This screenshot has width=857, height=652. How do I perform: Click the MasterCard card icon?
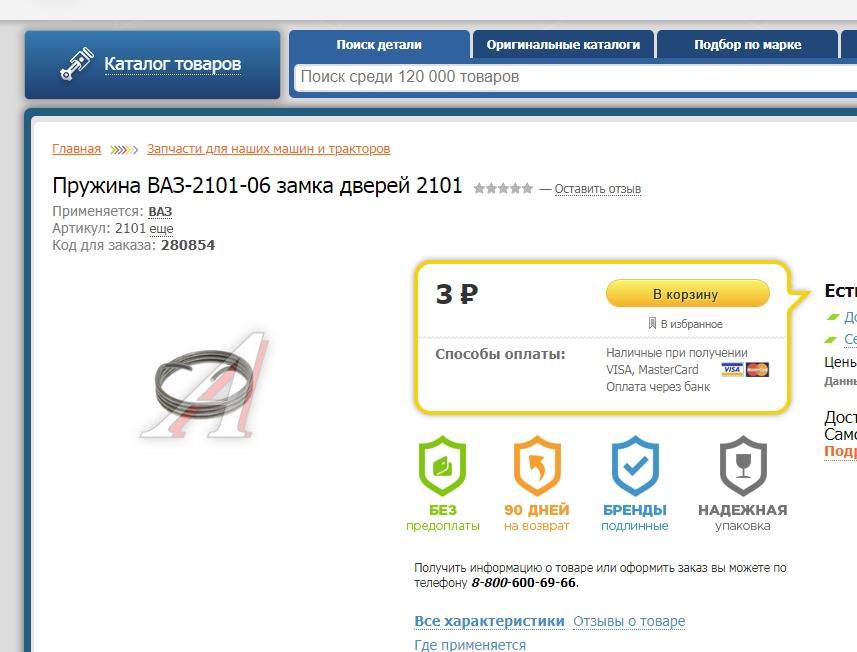758,369
